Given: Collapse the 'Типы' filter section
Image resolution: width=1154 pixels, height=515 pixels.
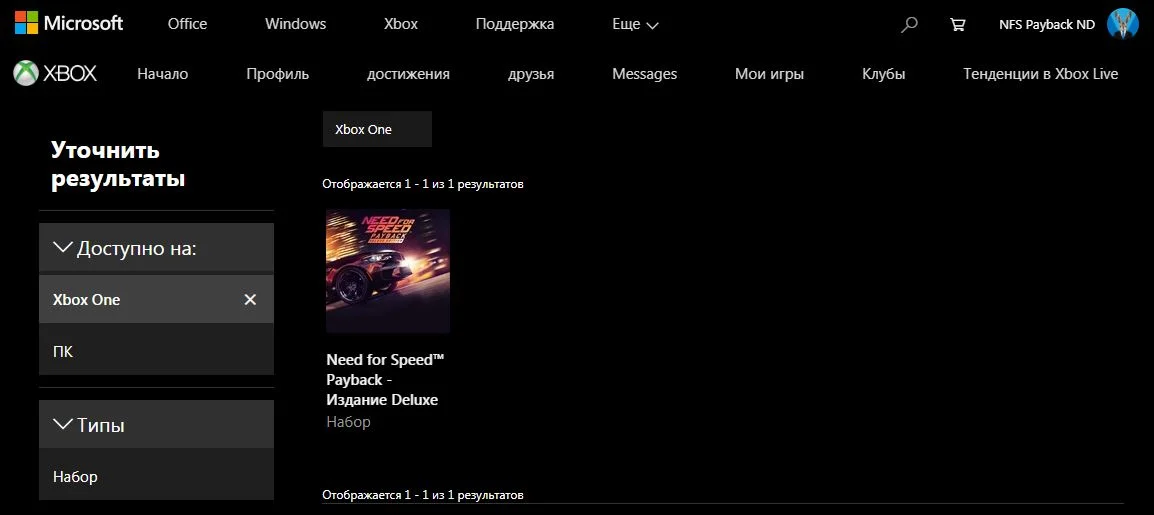Looking at the screenshot, I should coord(156,425).
